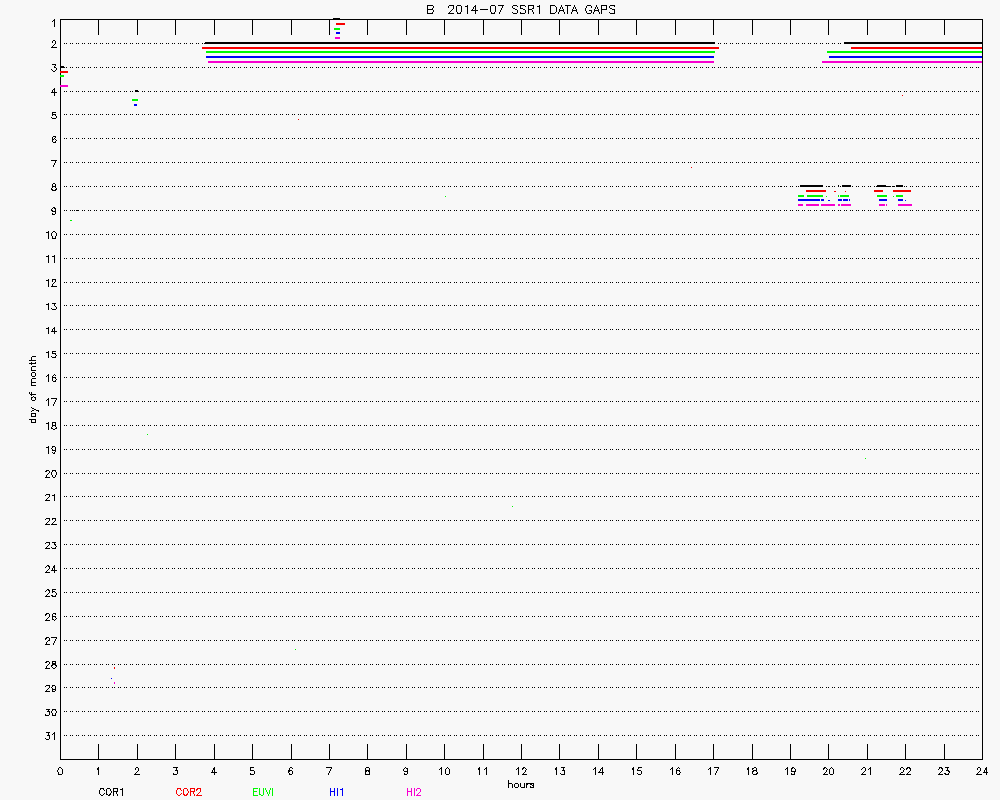
Task: Select the green EUVI legend label
Action: [263, 792]
